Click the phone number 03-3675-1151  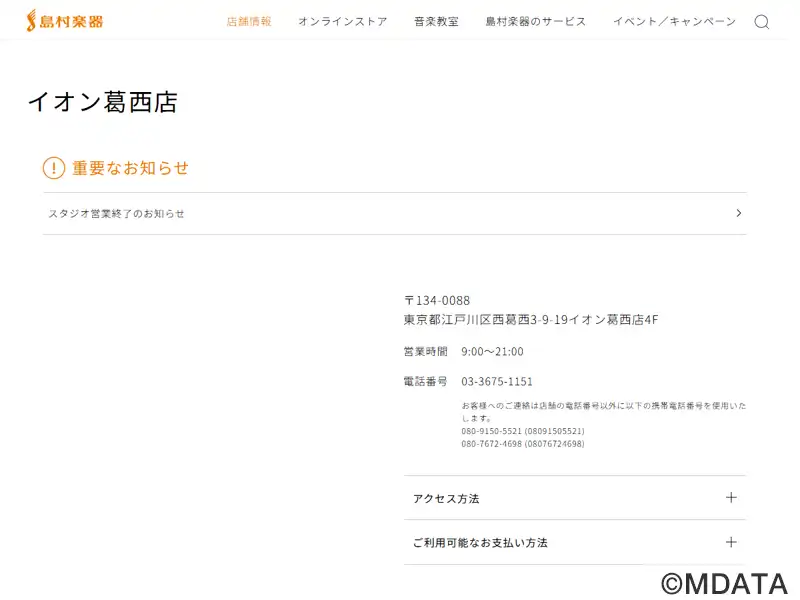497,382
